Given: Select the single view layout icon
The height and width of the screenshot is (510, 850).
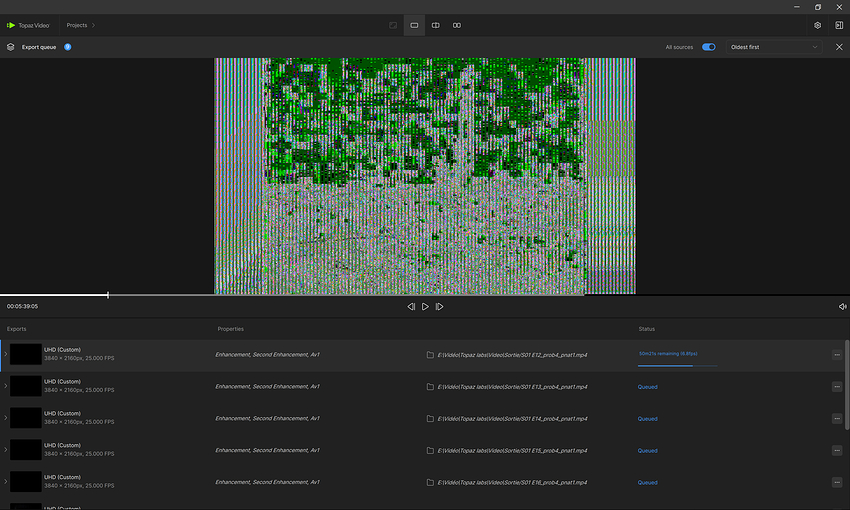Looking at the screenshot, I should pyautogui.click(x=414, y=25).
